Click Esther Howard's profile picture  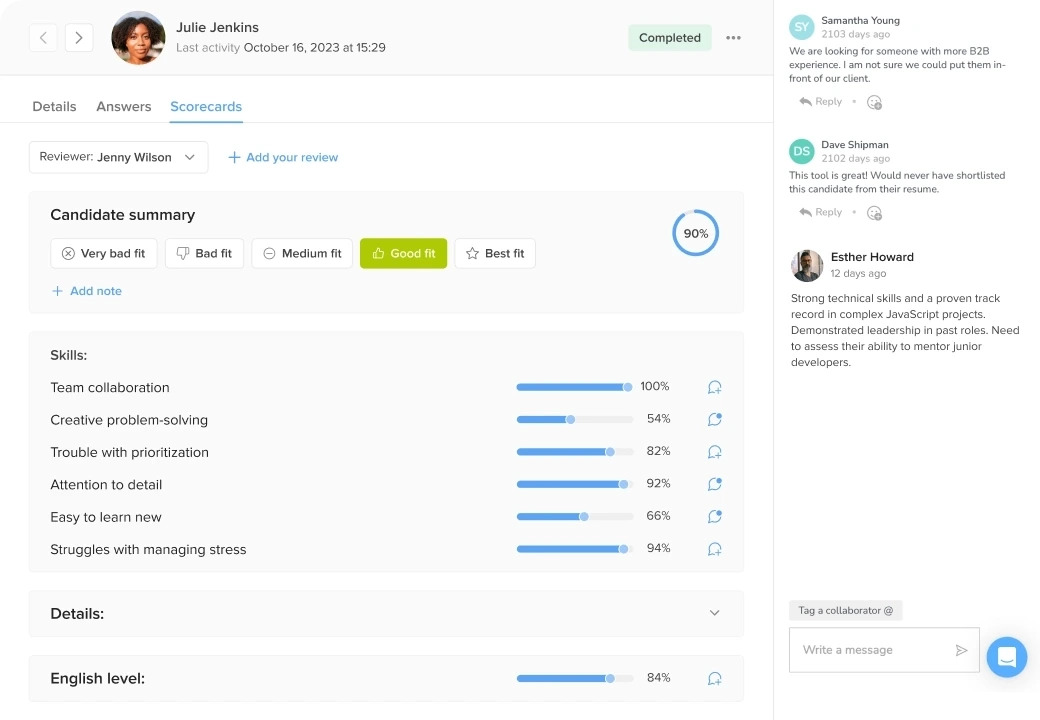coord(807,266)
